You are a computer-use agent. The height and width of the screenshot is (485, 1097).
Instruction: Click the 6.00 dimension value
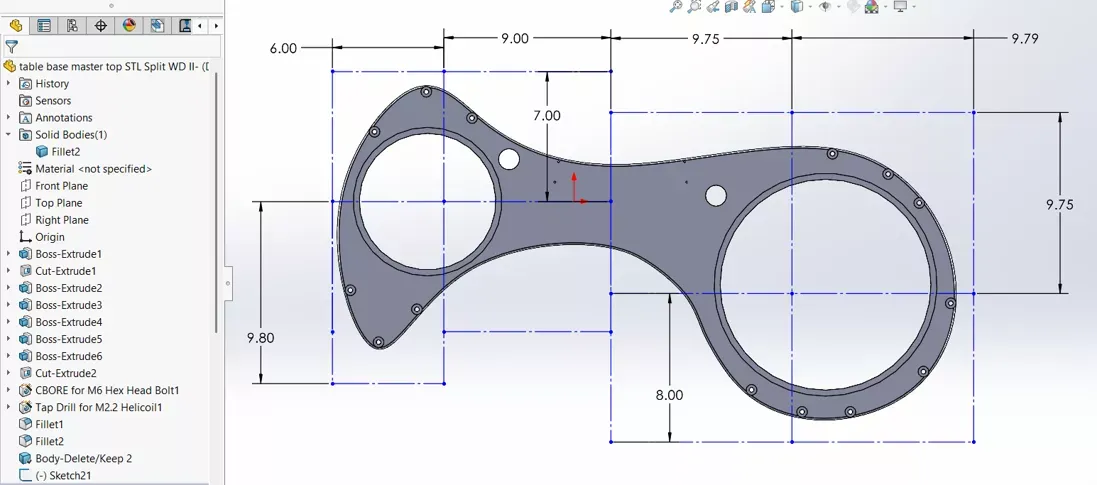(x=283, y=48)
